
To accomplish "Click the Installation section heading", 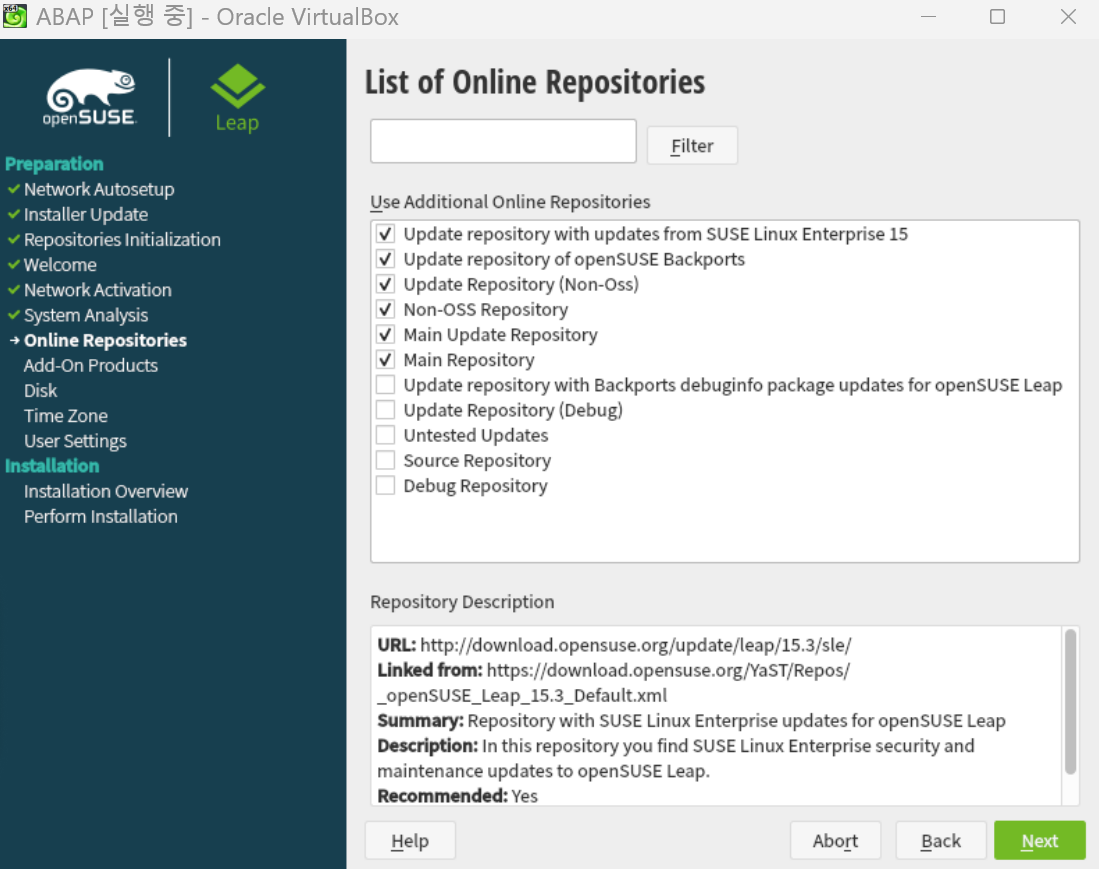I will click(x=52, y=466).
